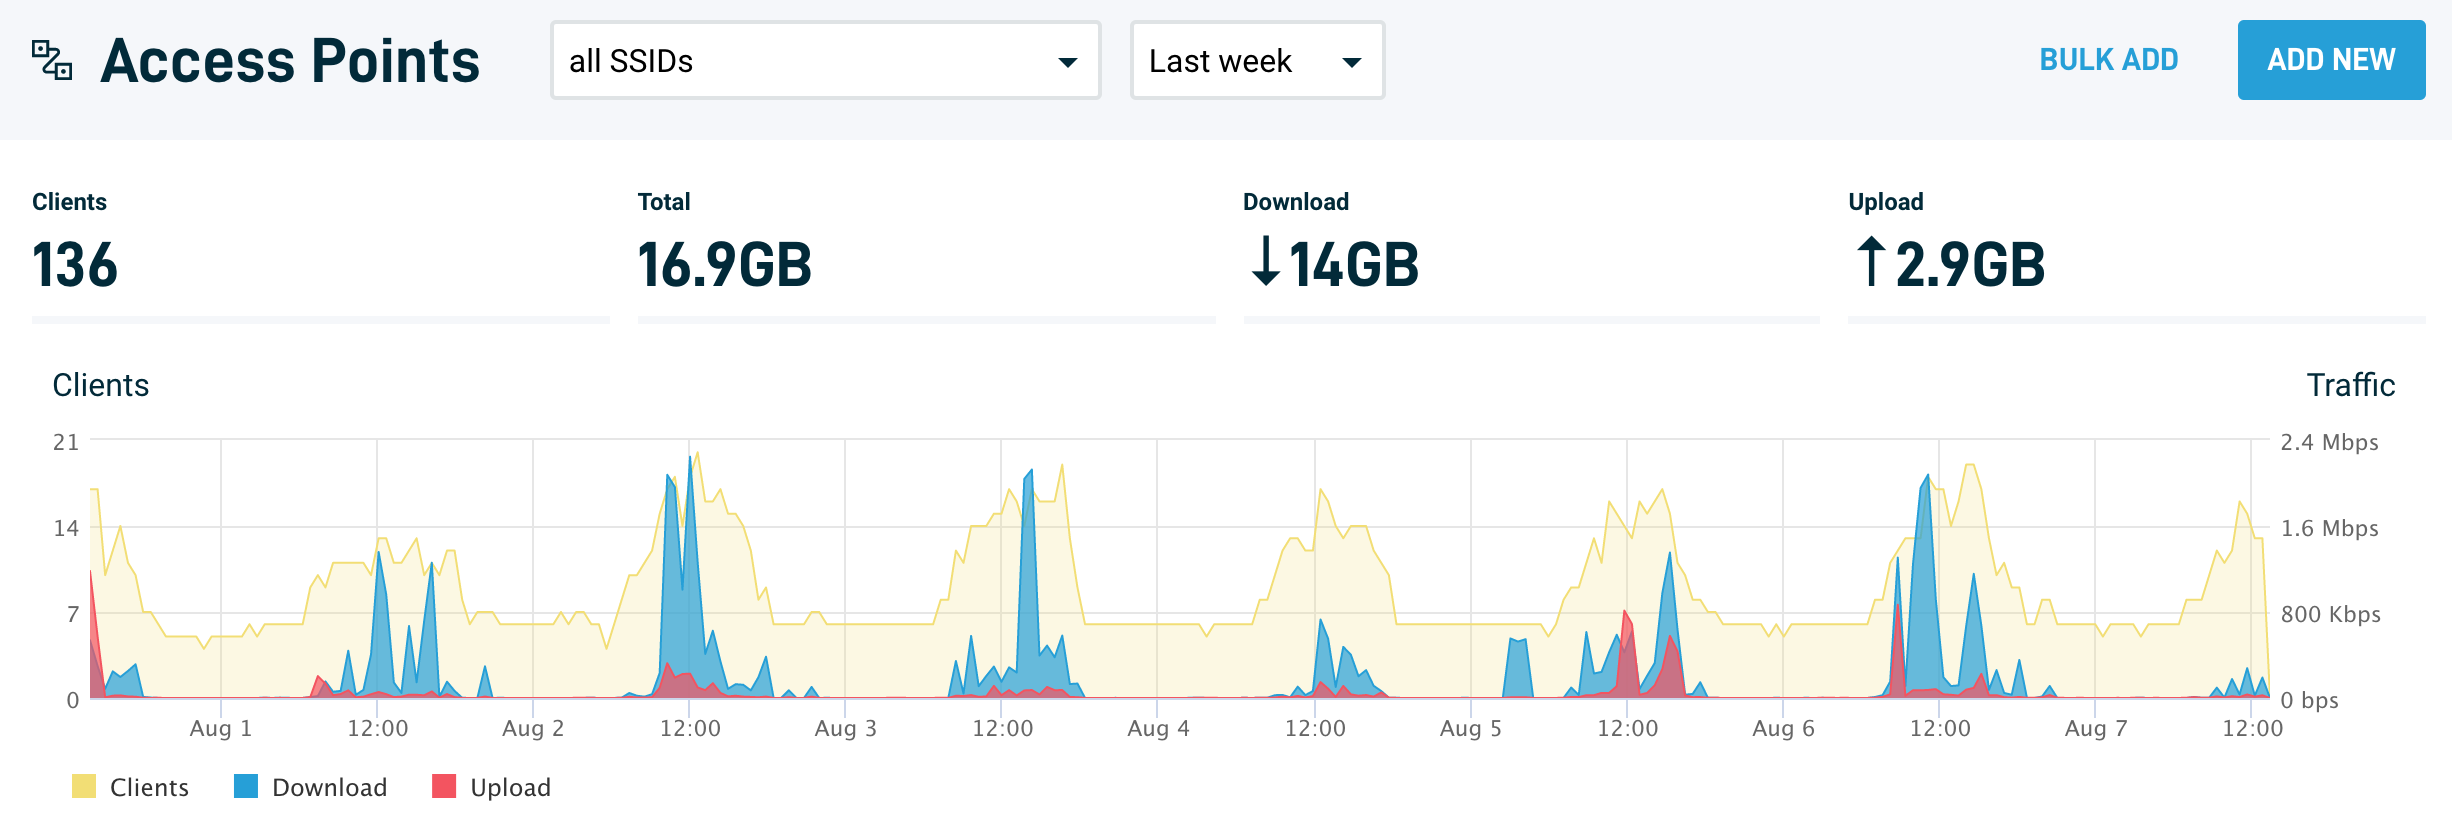
Task: Click the 800 Kbps axis label
Action: (2330, 614)
